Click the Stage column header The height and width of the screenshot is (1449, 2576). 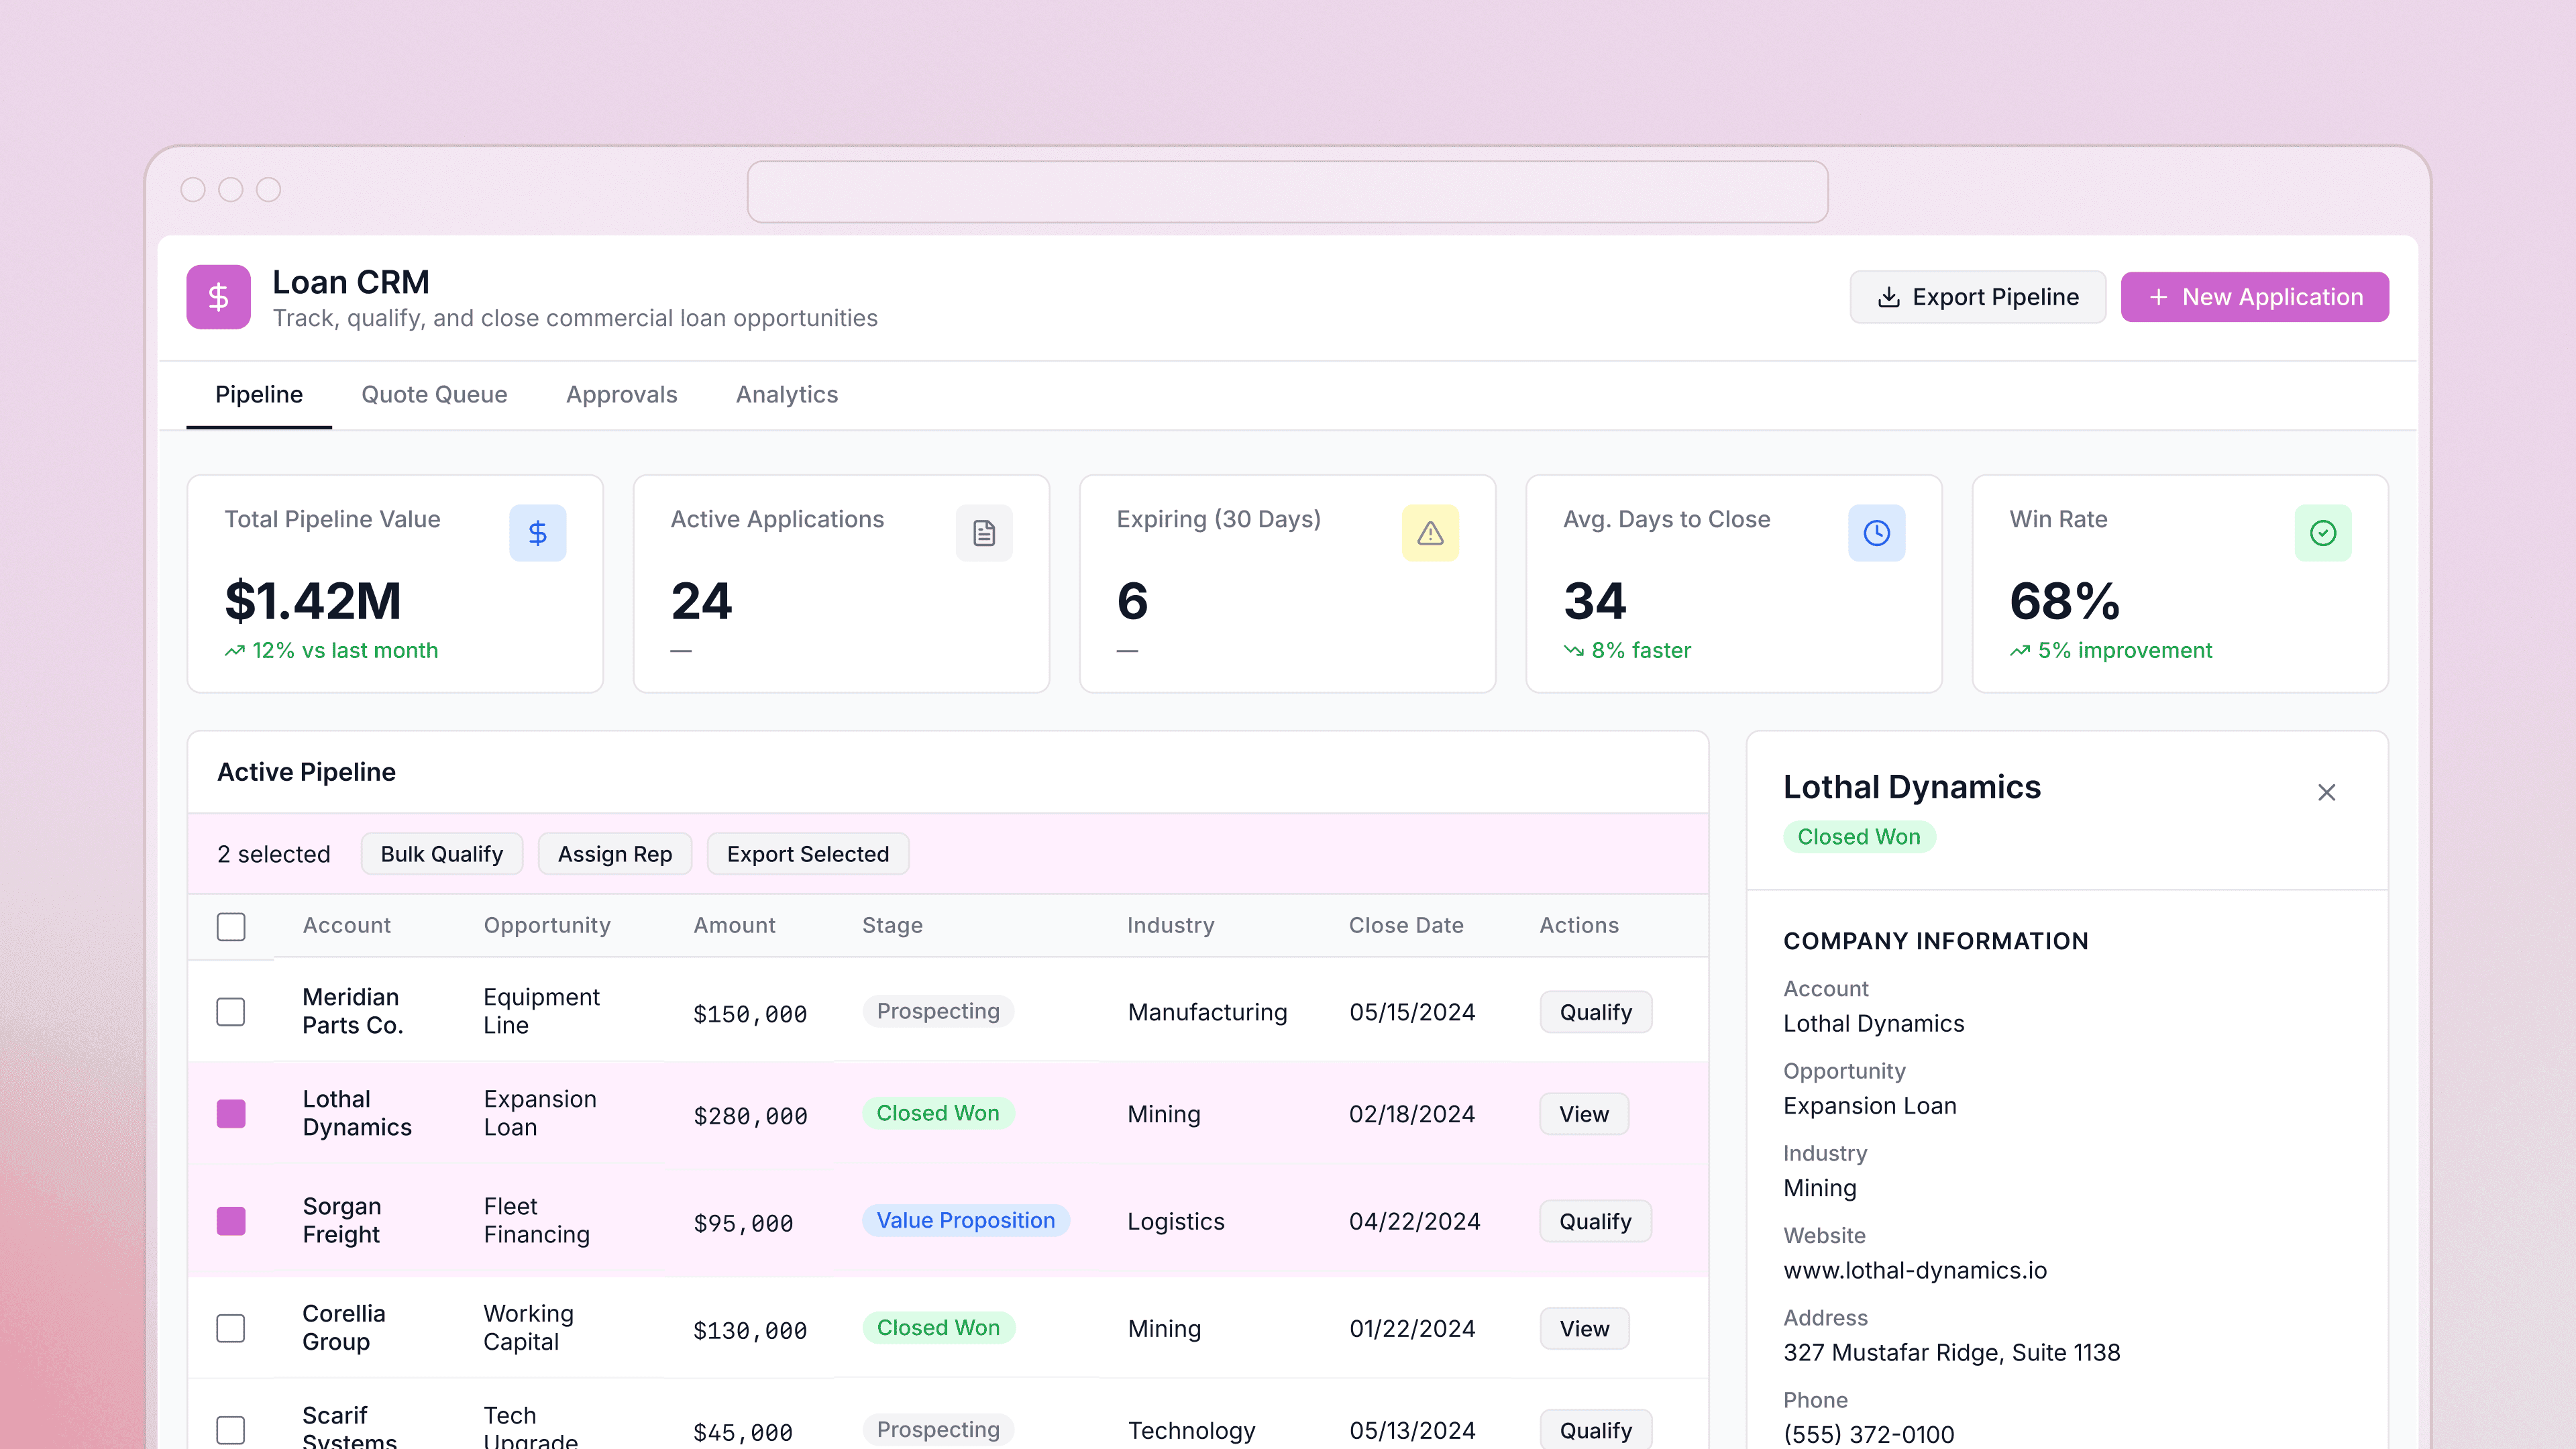(x=893, y=925)
